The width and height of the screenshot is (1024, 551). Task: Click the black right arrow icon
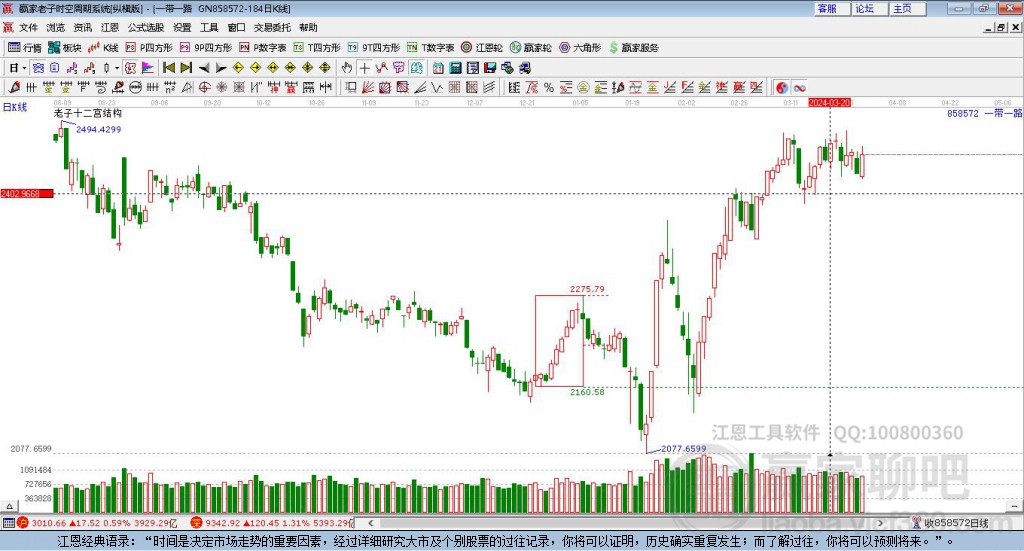[x=221, y=67]
